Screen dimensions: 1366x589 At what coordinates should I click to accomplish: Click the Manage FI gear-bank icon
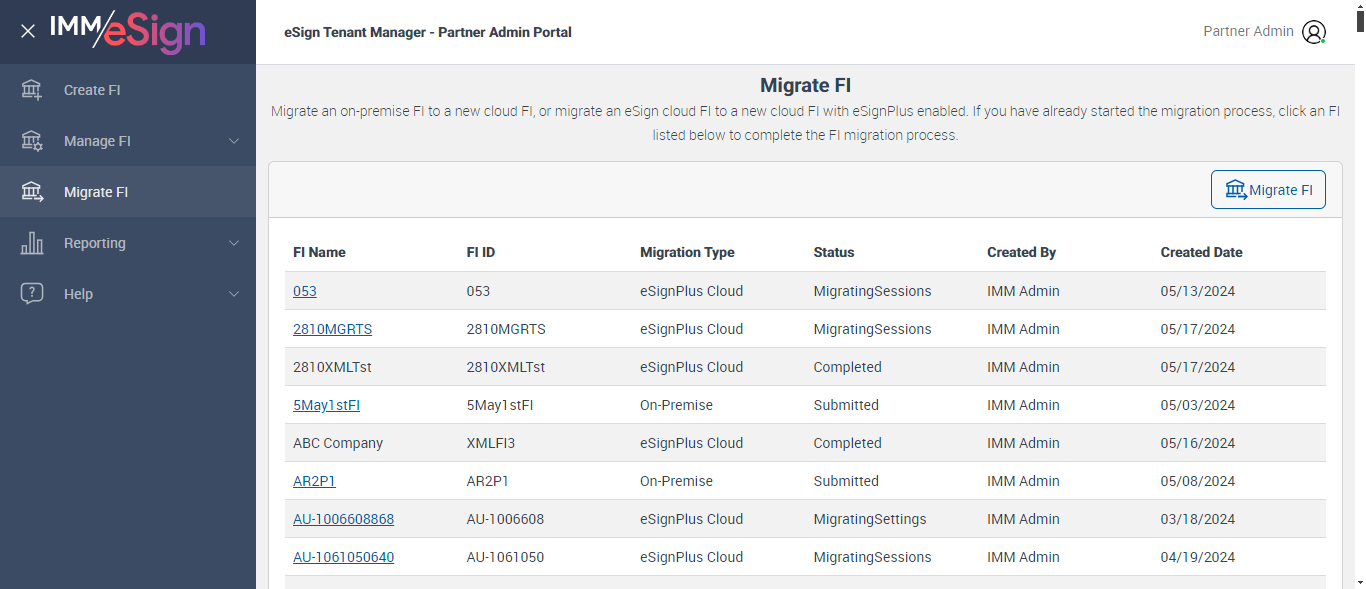tap(32, 141)
